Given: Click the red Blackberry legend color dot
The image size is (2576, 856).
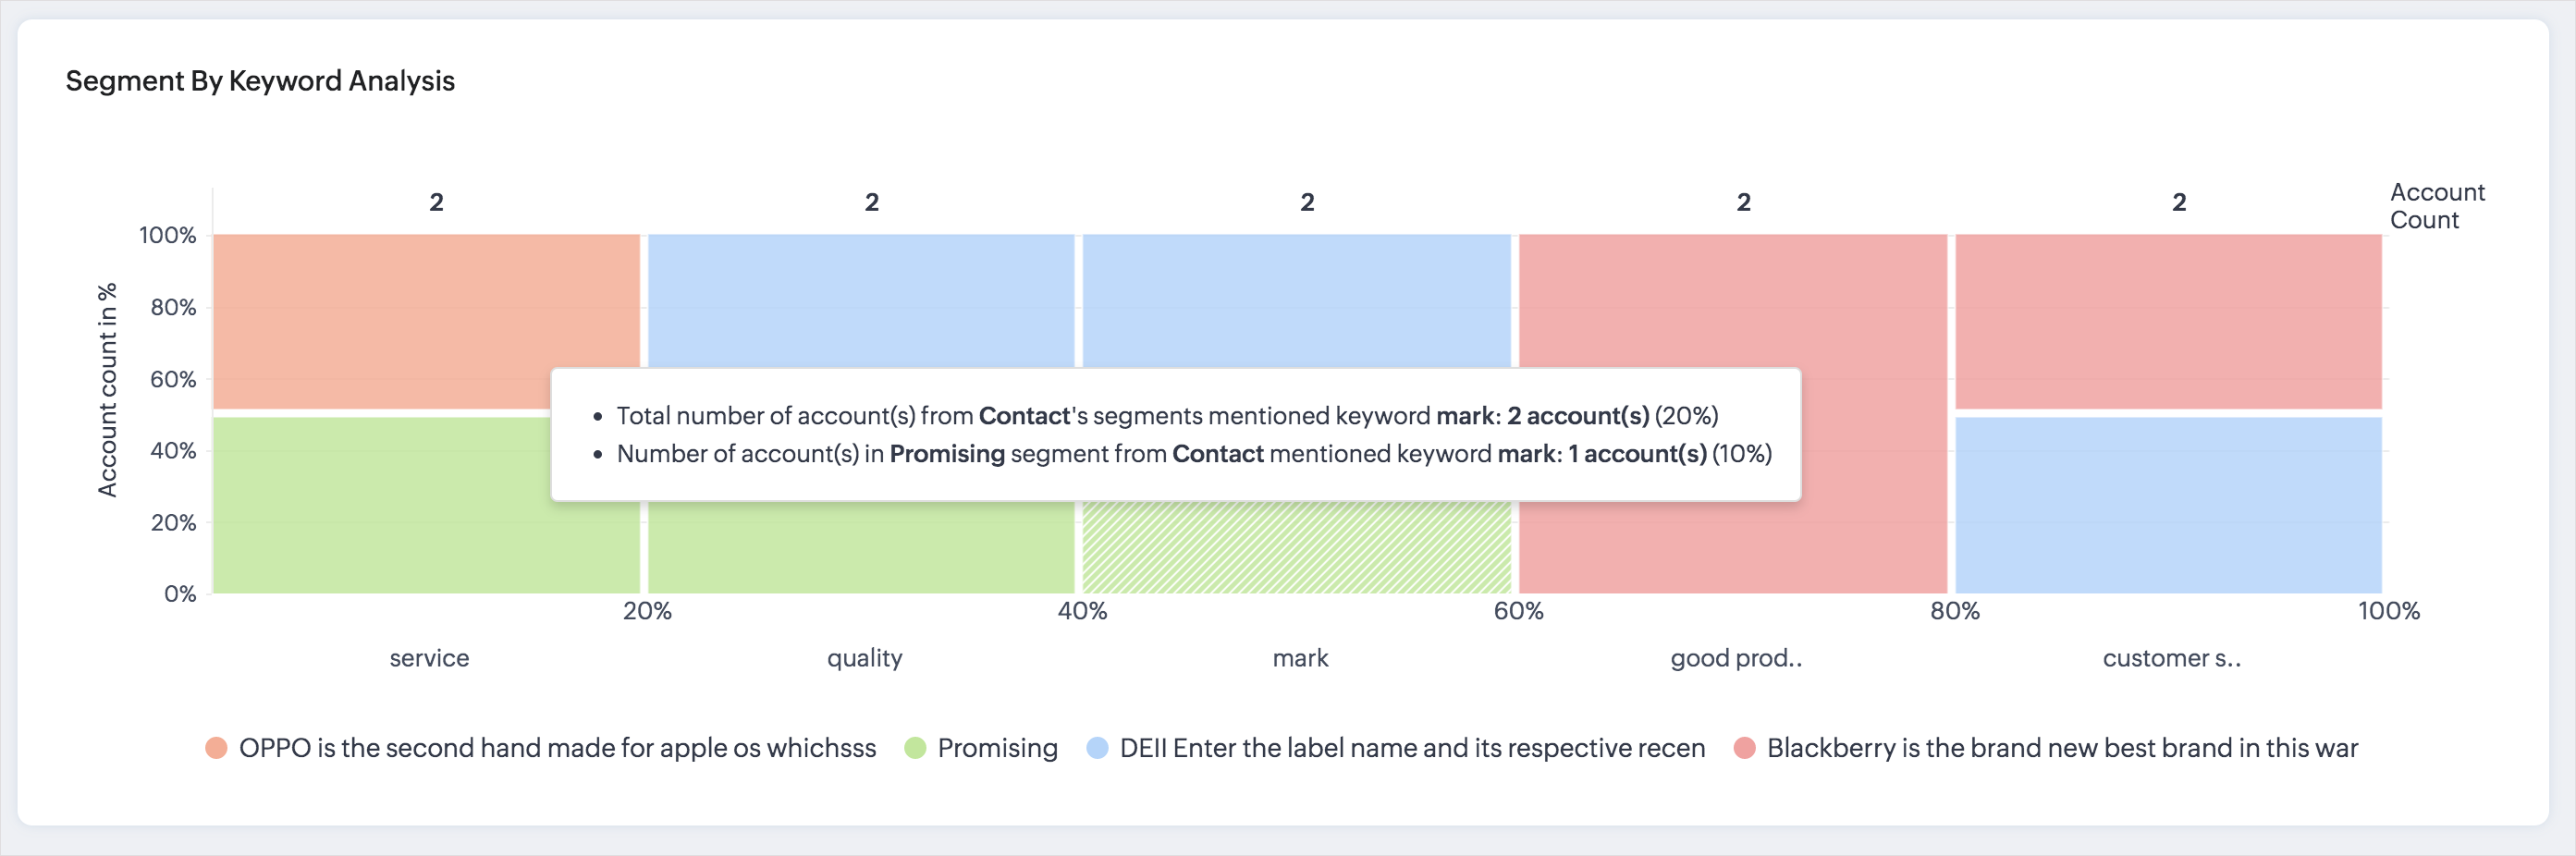Looking at the screenshot, I should pos(1745,748).
